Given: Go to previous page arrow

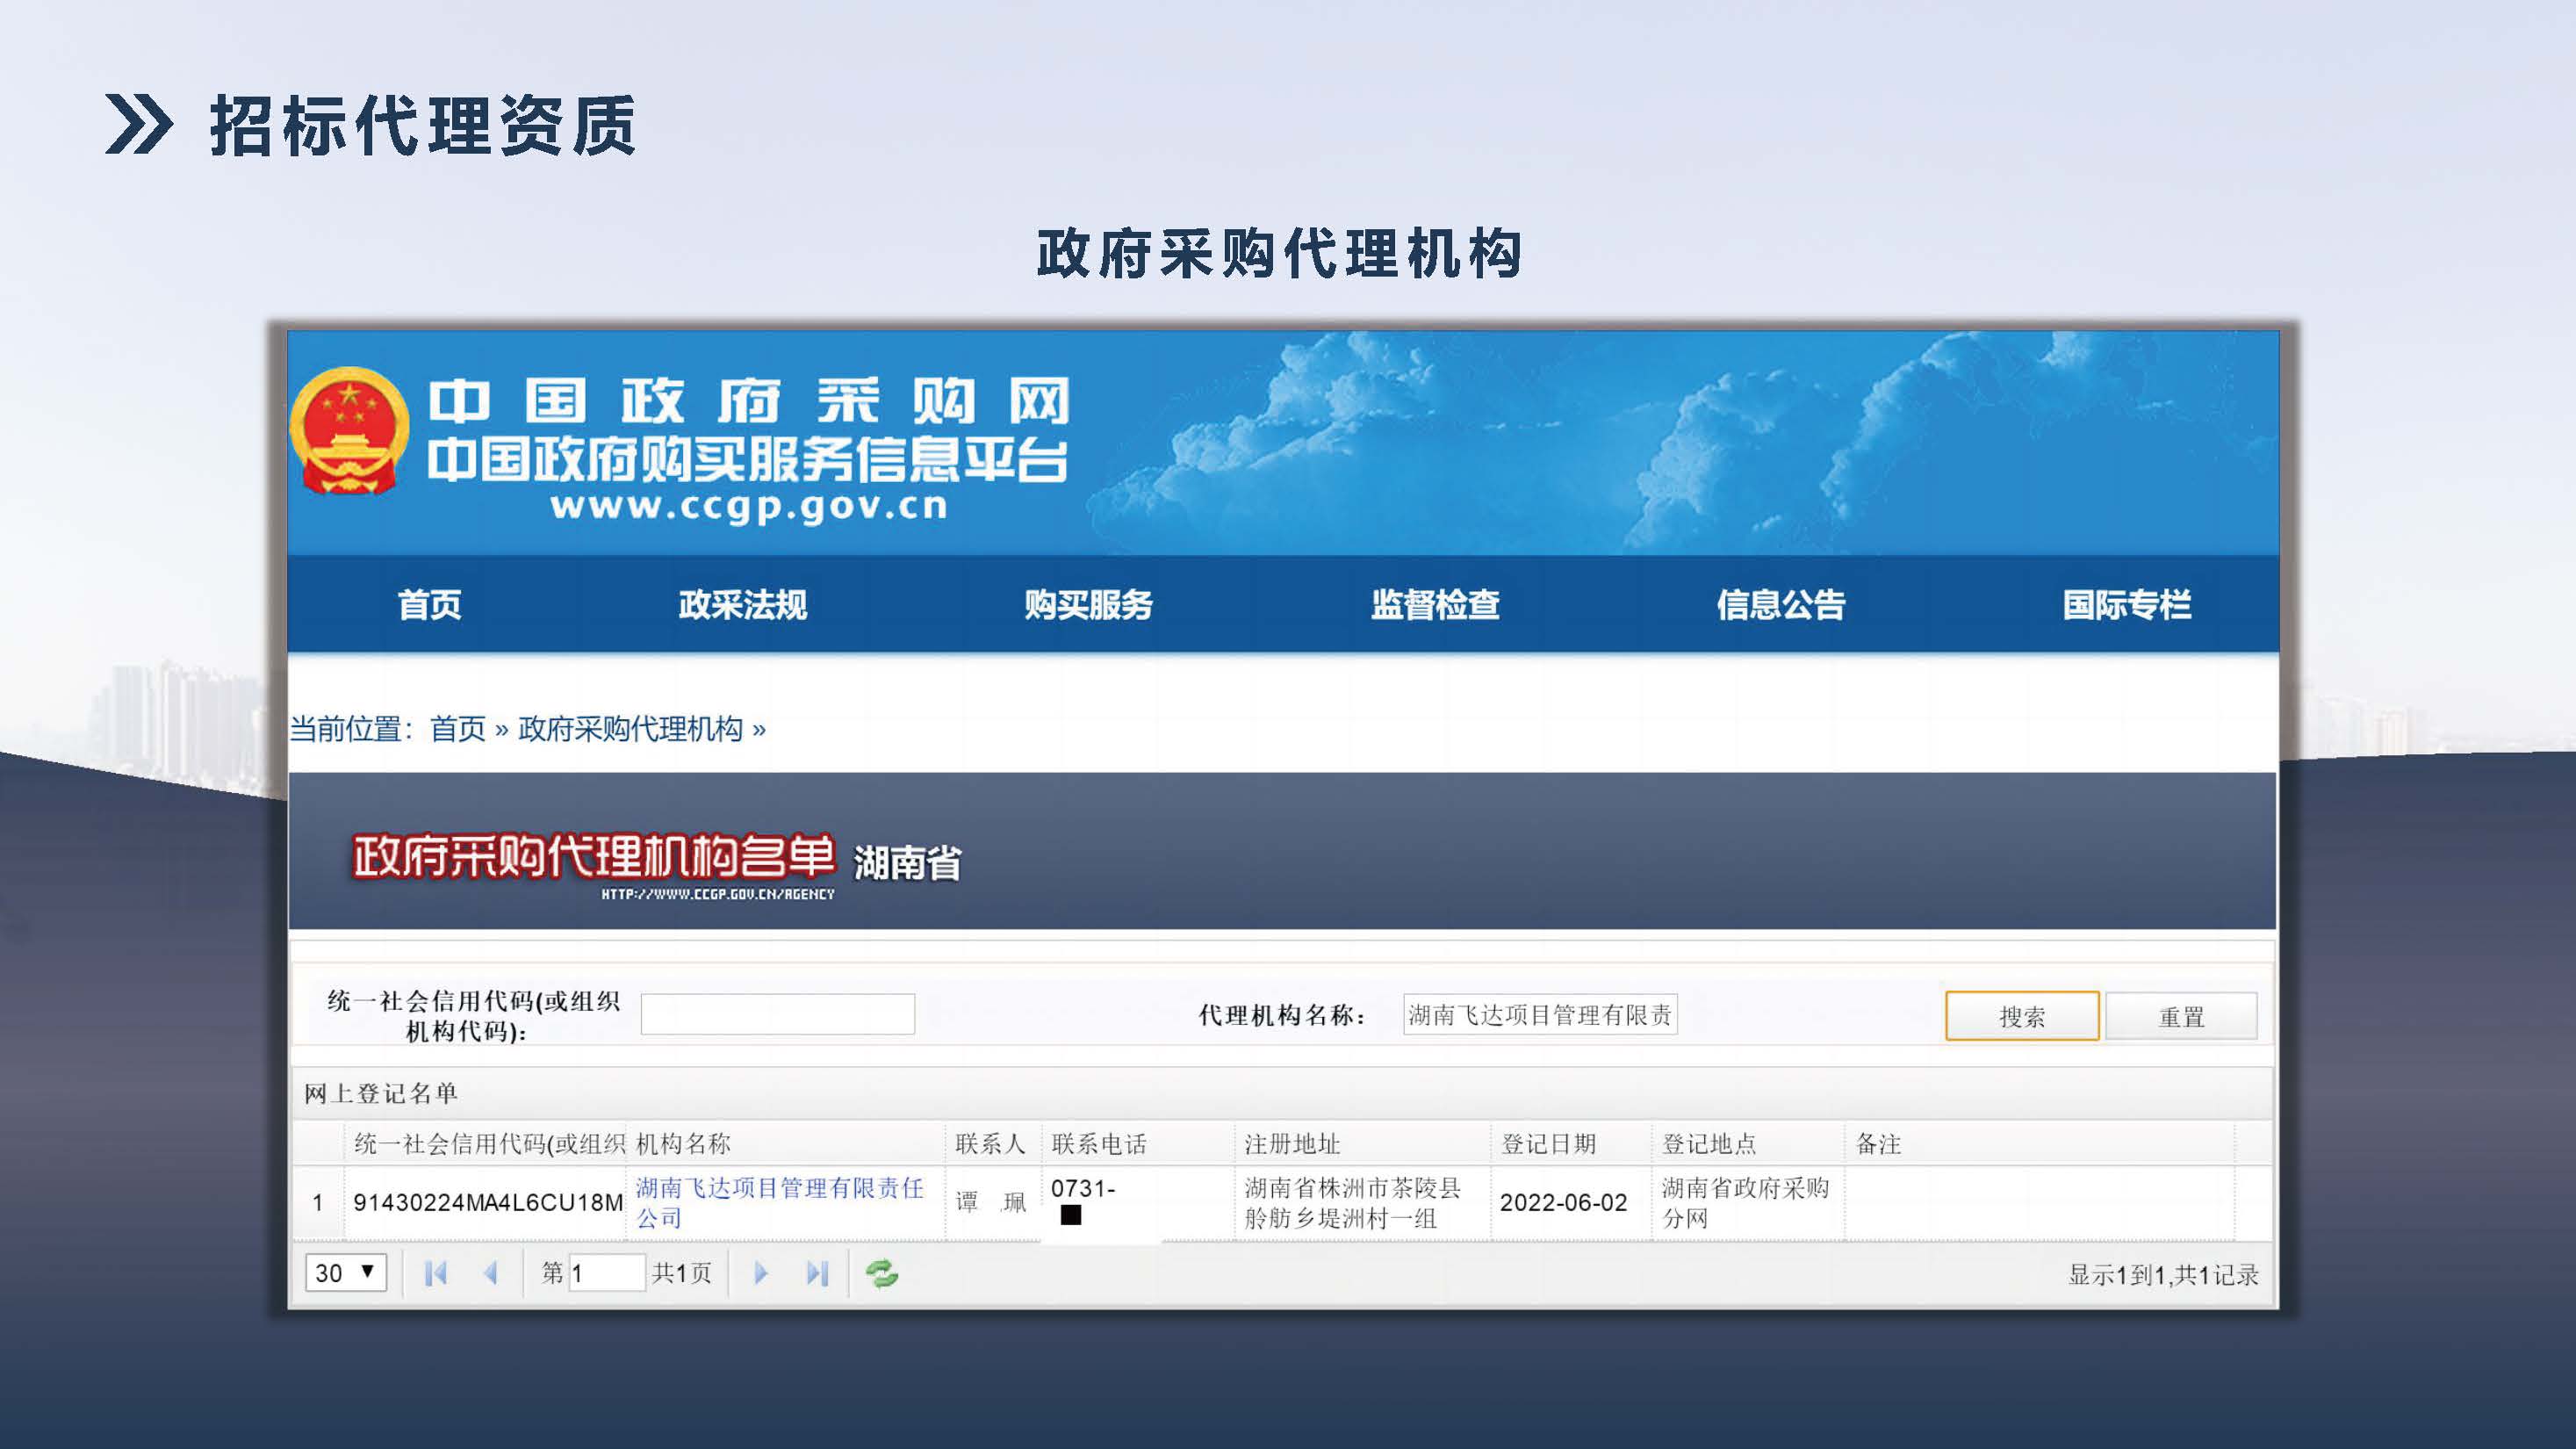Looking at the screenshot, I should tap(491, 1273).
